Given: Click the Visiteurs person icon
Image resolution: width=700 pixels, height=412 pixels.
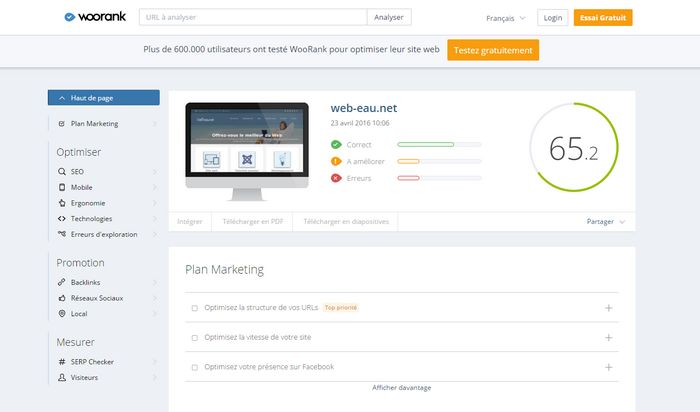Looking at the screenshot, I should click(x=62, y=377).
